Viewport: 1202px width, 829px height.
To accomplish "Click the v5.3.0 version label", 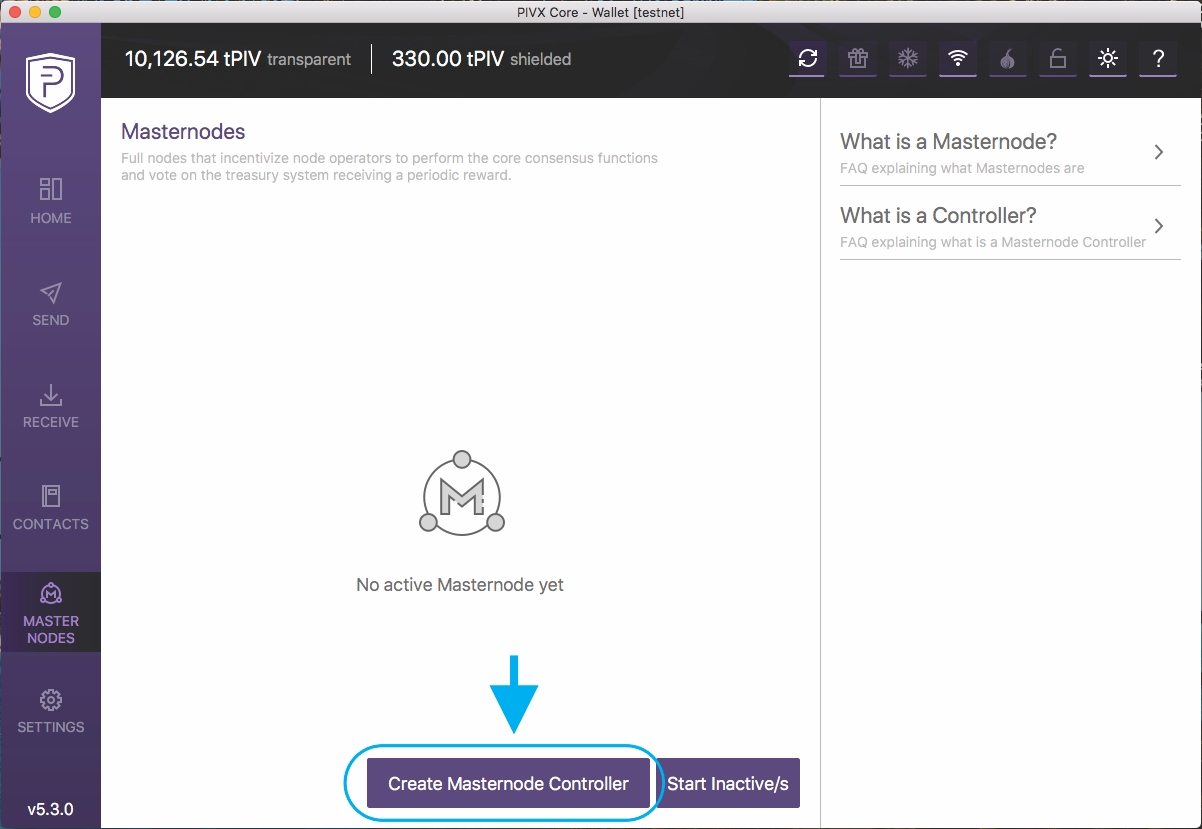I will (50, 809).
